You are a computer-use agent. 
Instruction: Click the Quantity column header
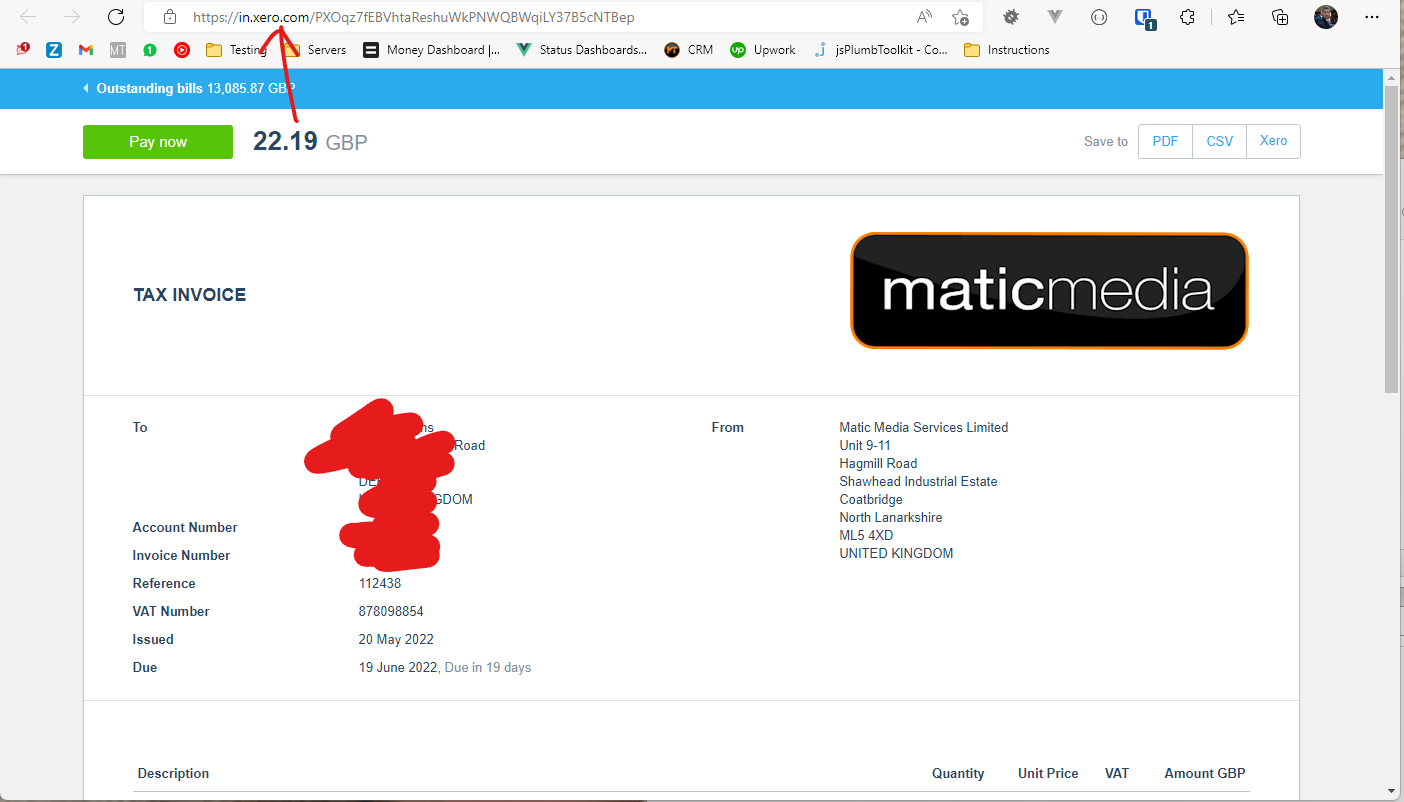point(958,773)
